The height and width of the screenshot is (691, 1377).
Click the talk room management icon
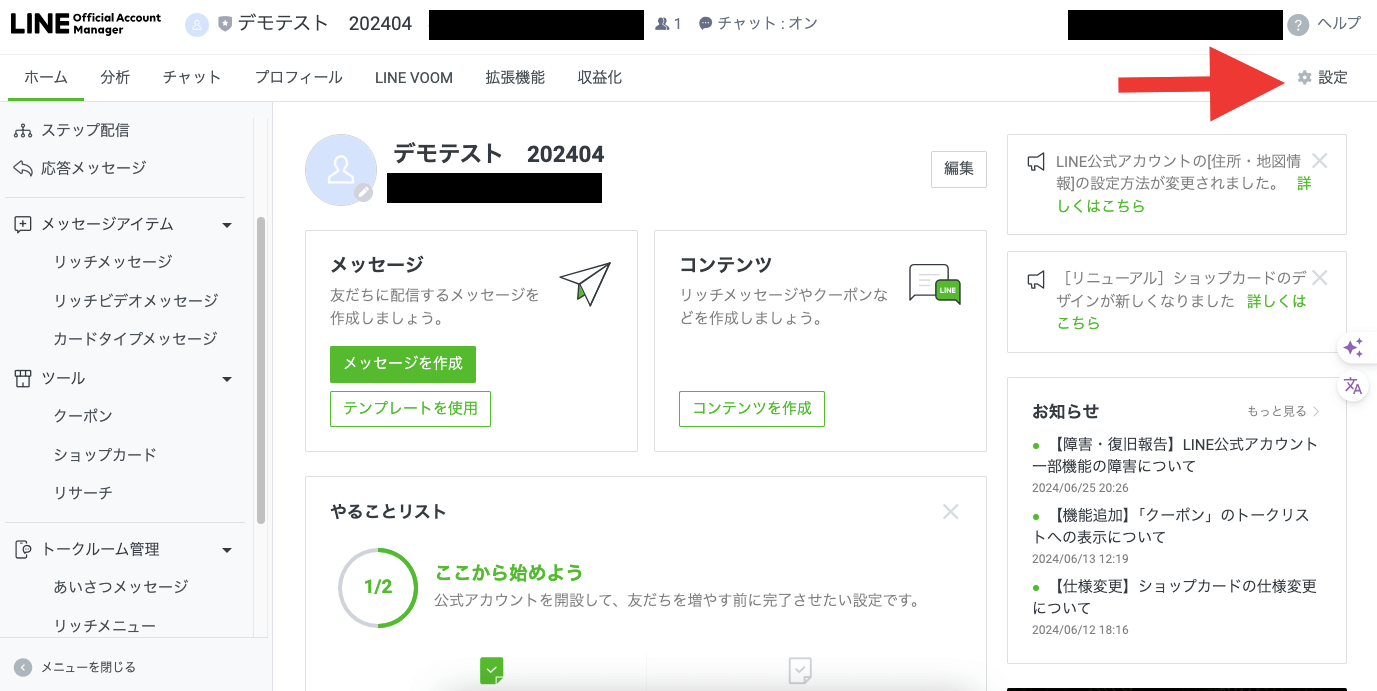coord(23,549)
